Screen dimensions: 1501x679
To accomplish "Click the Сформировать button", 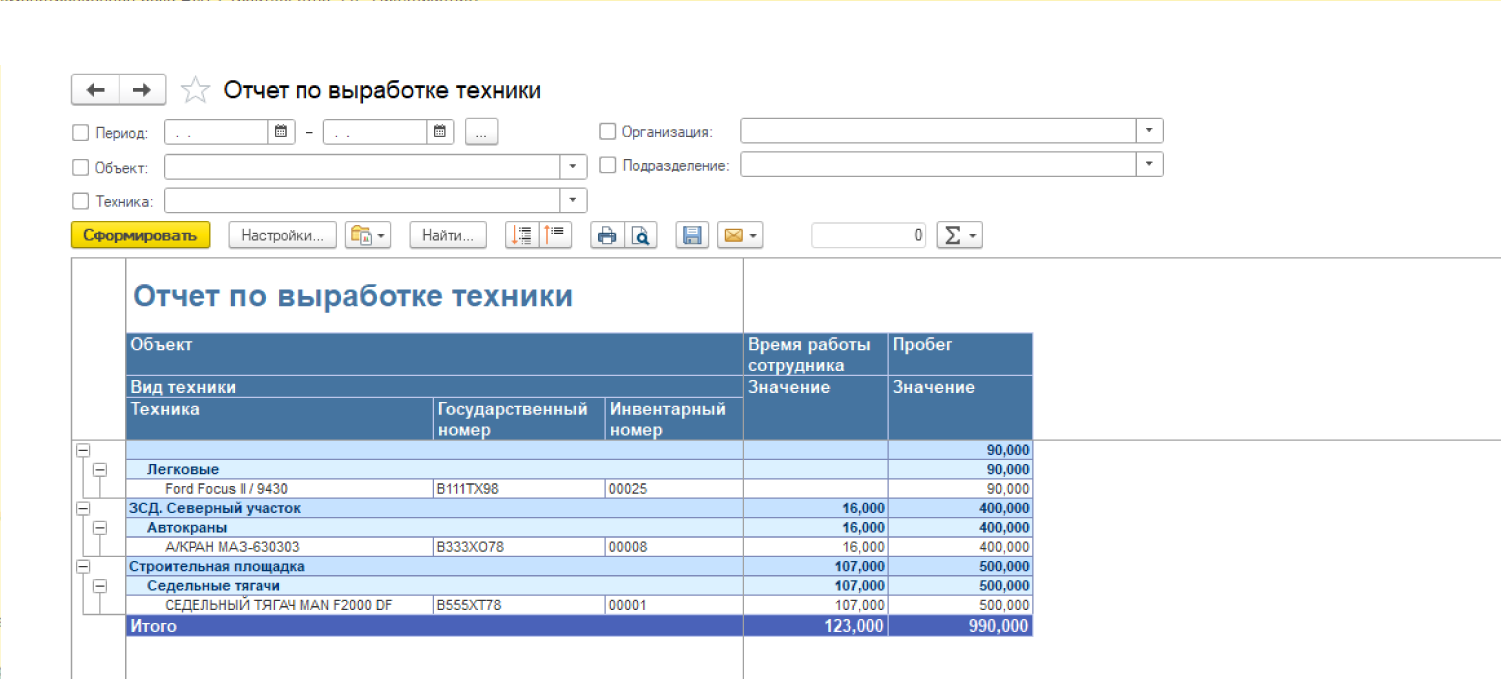I will point(140,235).
